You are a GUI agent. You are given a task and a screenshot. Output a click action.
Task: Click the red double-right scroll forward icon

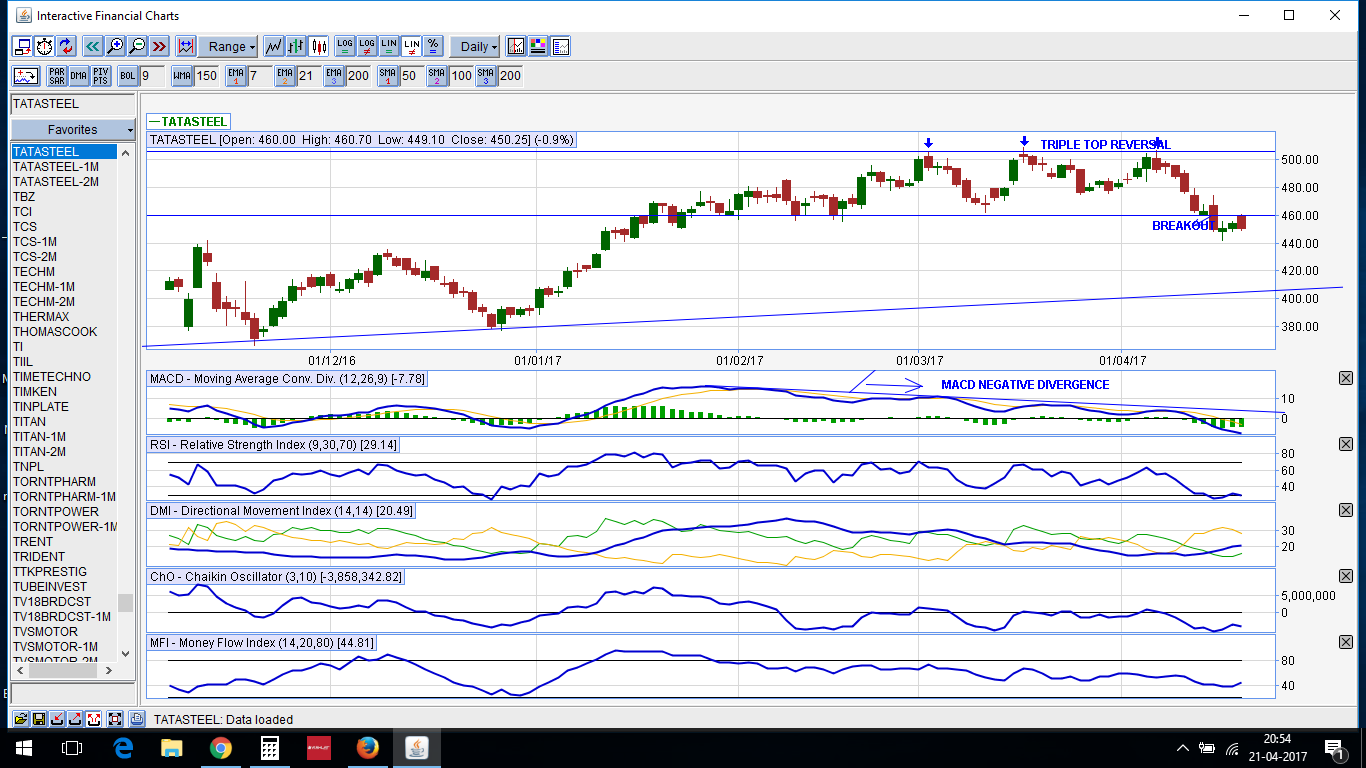click(x=159, y=47)
